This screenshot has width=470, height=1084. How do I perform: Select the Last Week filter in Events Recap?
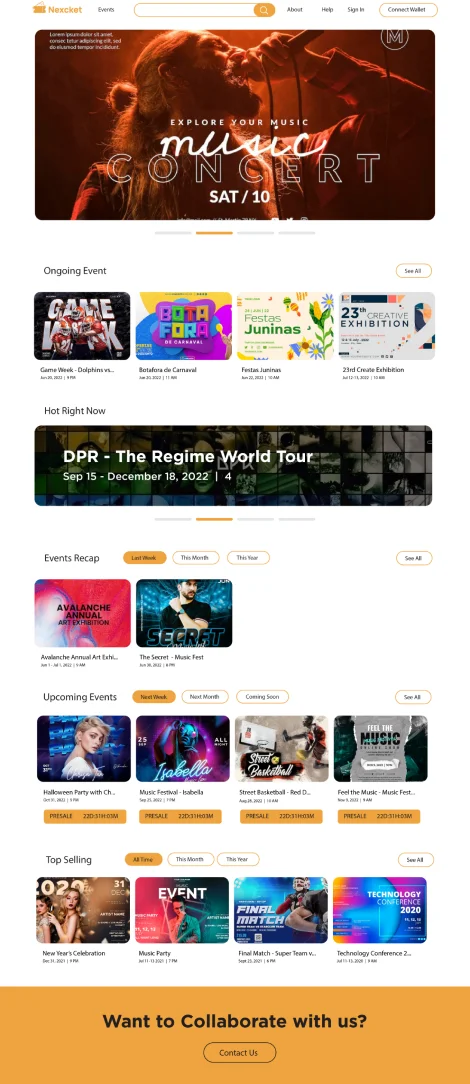[x=144, y=558]
